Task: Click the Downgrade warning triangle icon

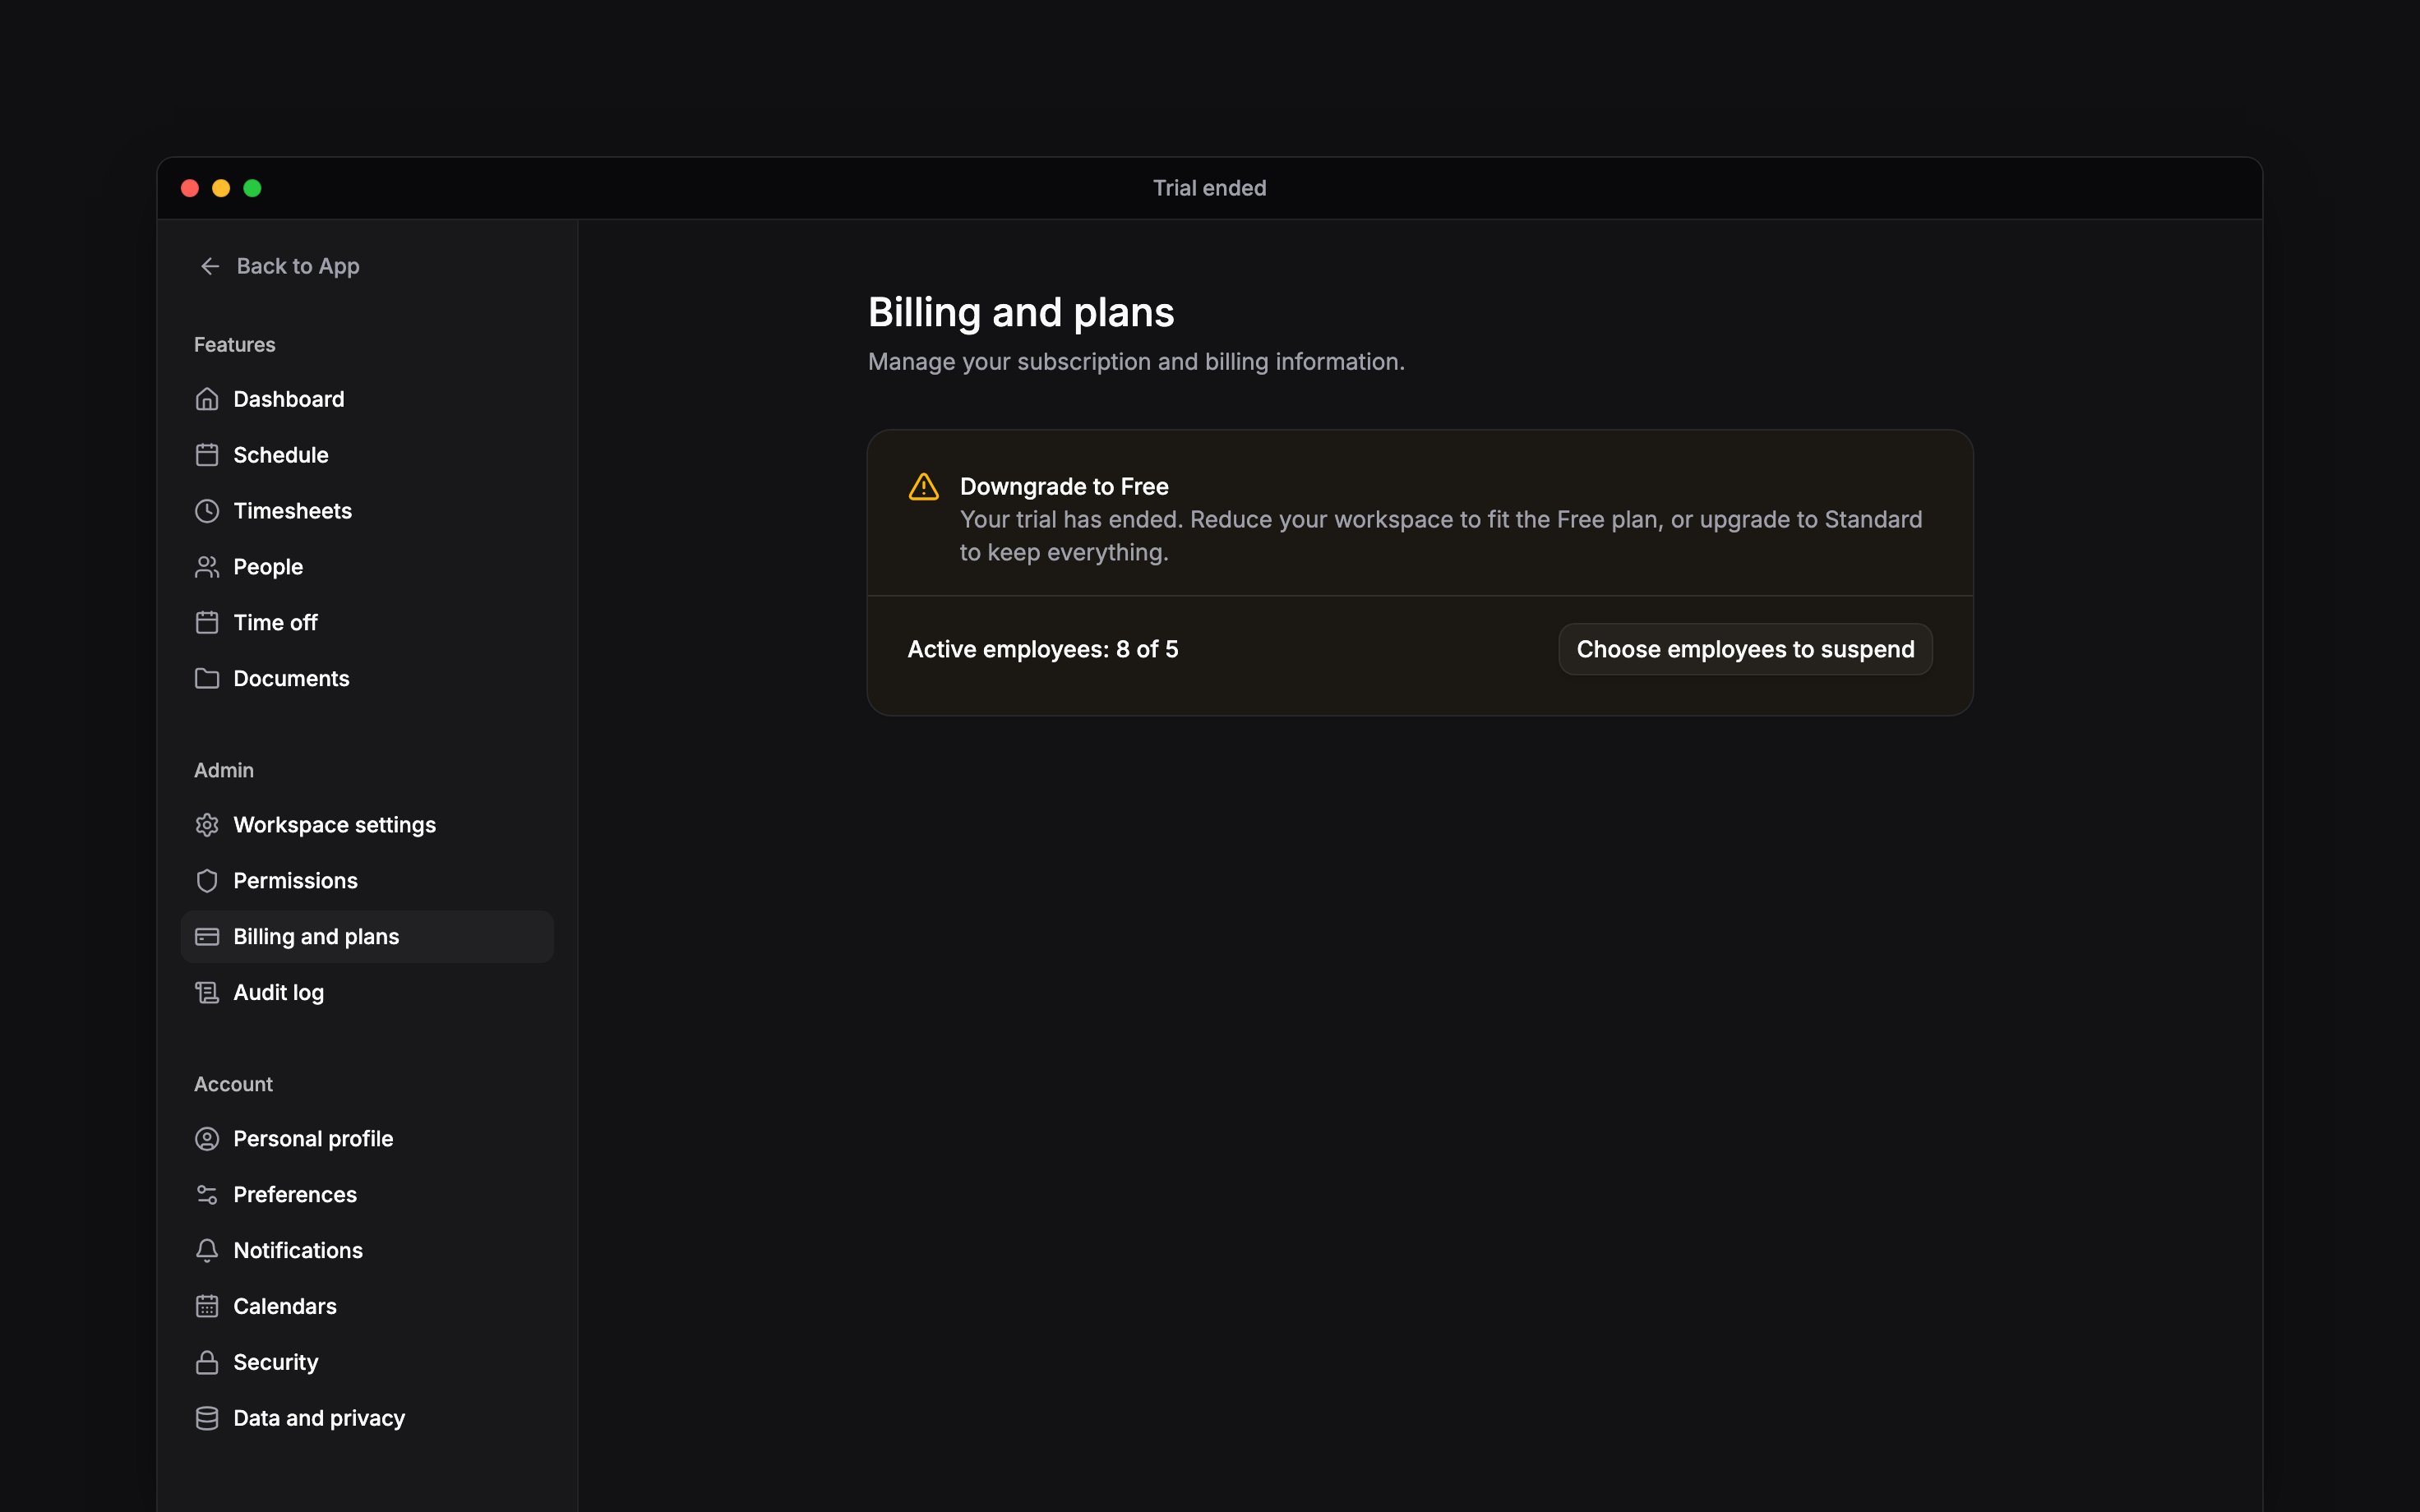Action: pyautogui.click(x=923, y=487)
